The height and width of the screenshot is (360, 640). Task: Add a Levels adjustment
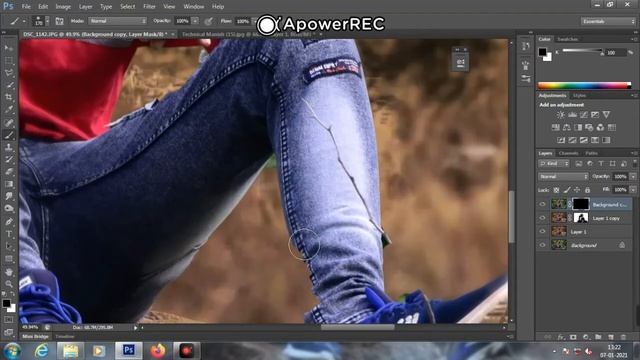click(x=572, y=115)
